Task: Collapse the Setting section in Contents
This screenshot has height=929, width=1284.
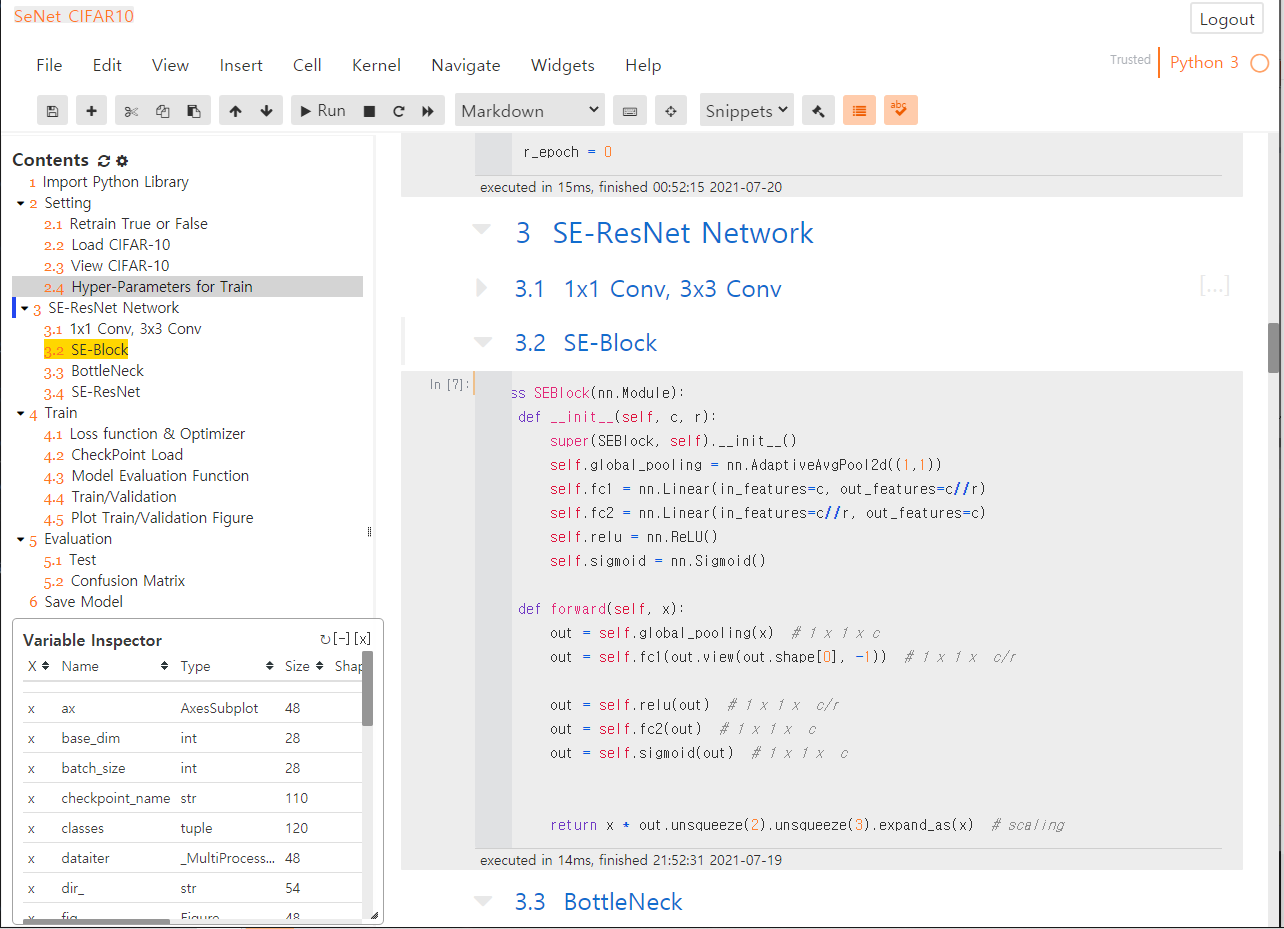Action: [21, 203]
